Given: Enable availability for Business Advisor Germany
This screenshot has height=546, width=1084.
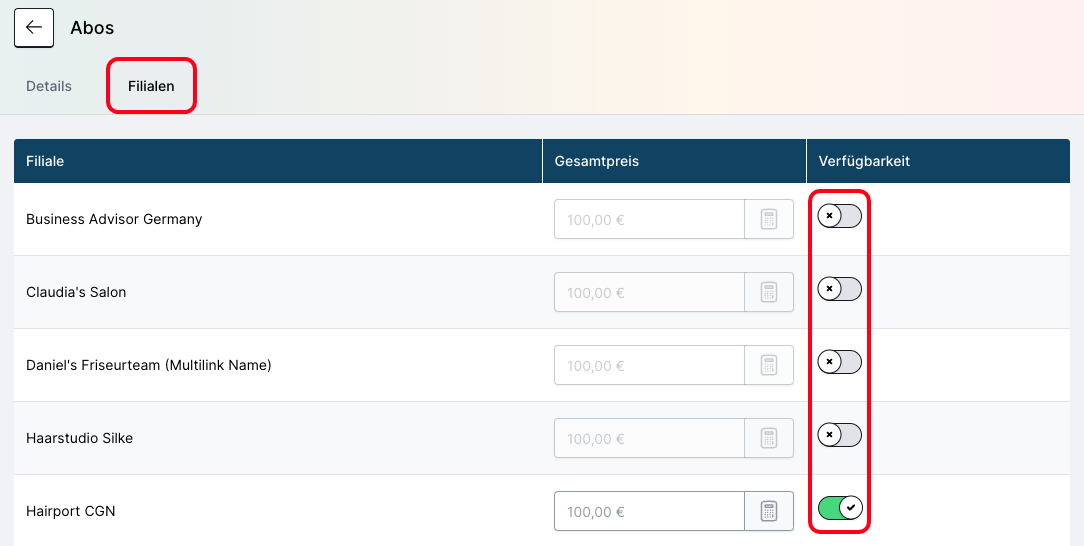Looking at the screenshot, I should coord(839,216).
